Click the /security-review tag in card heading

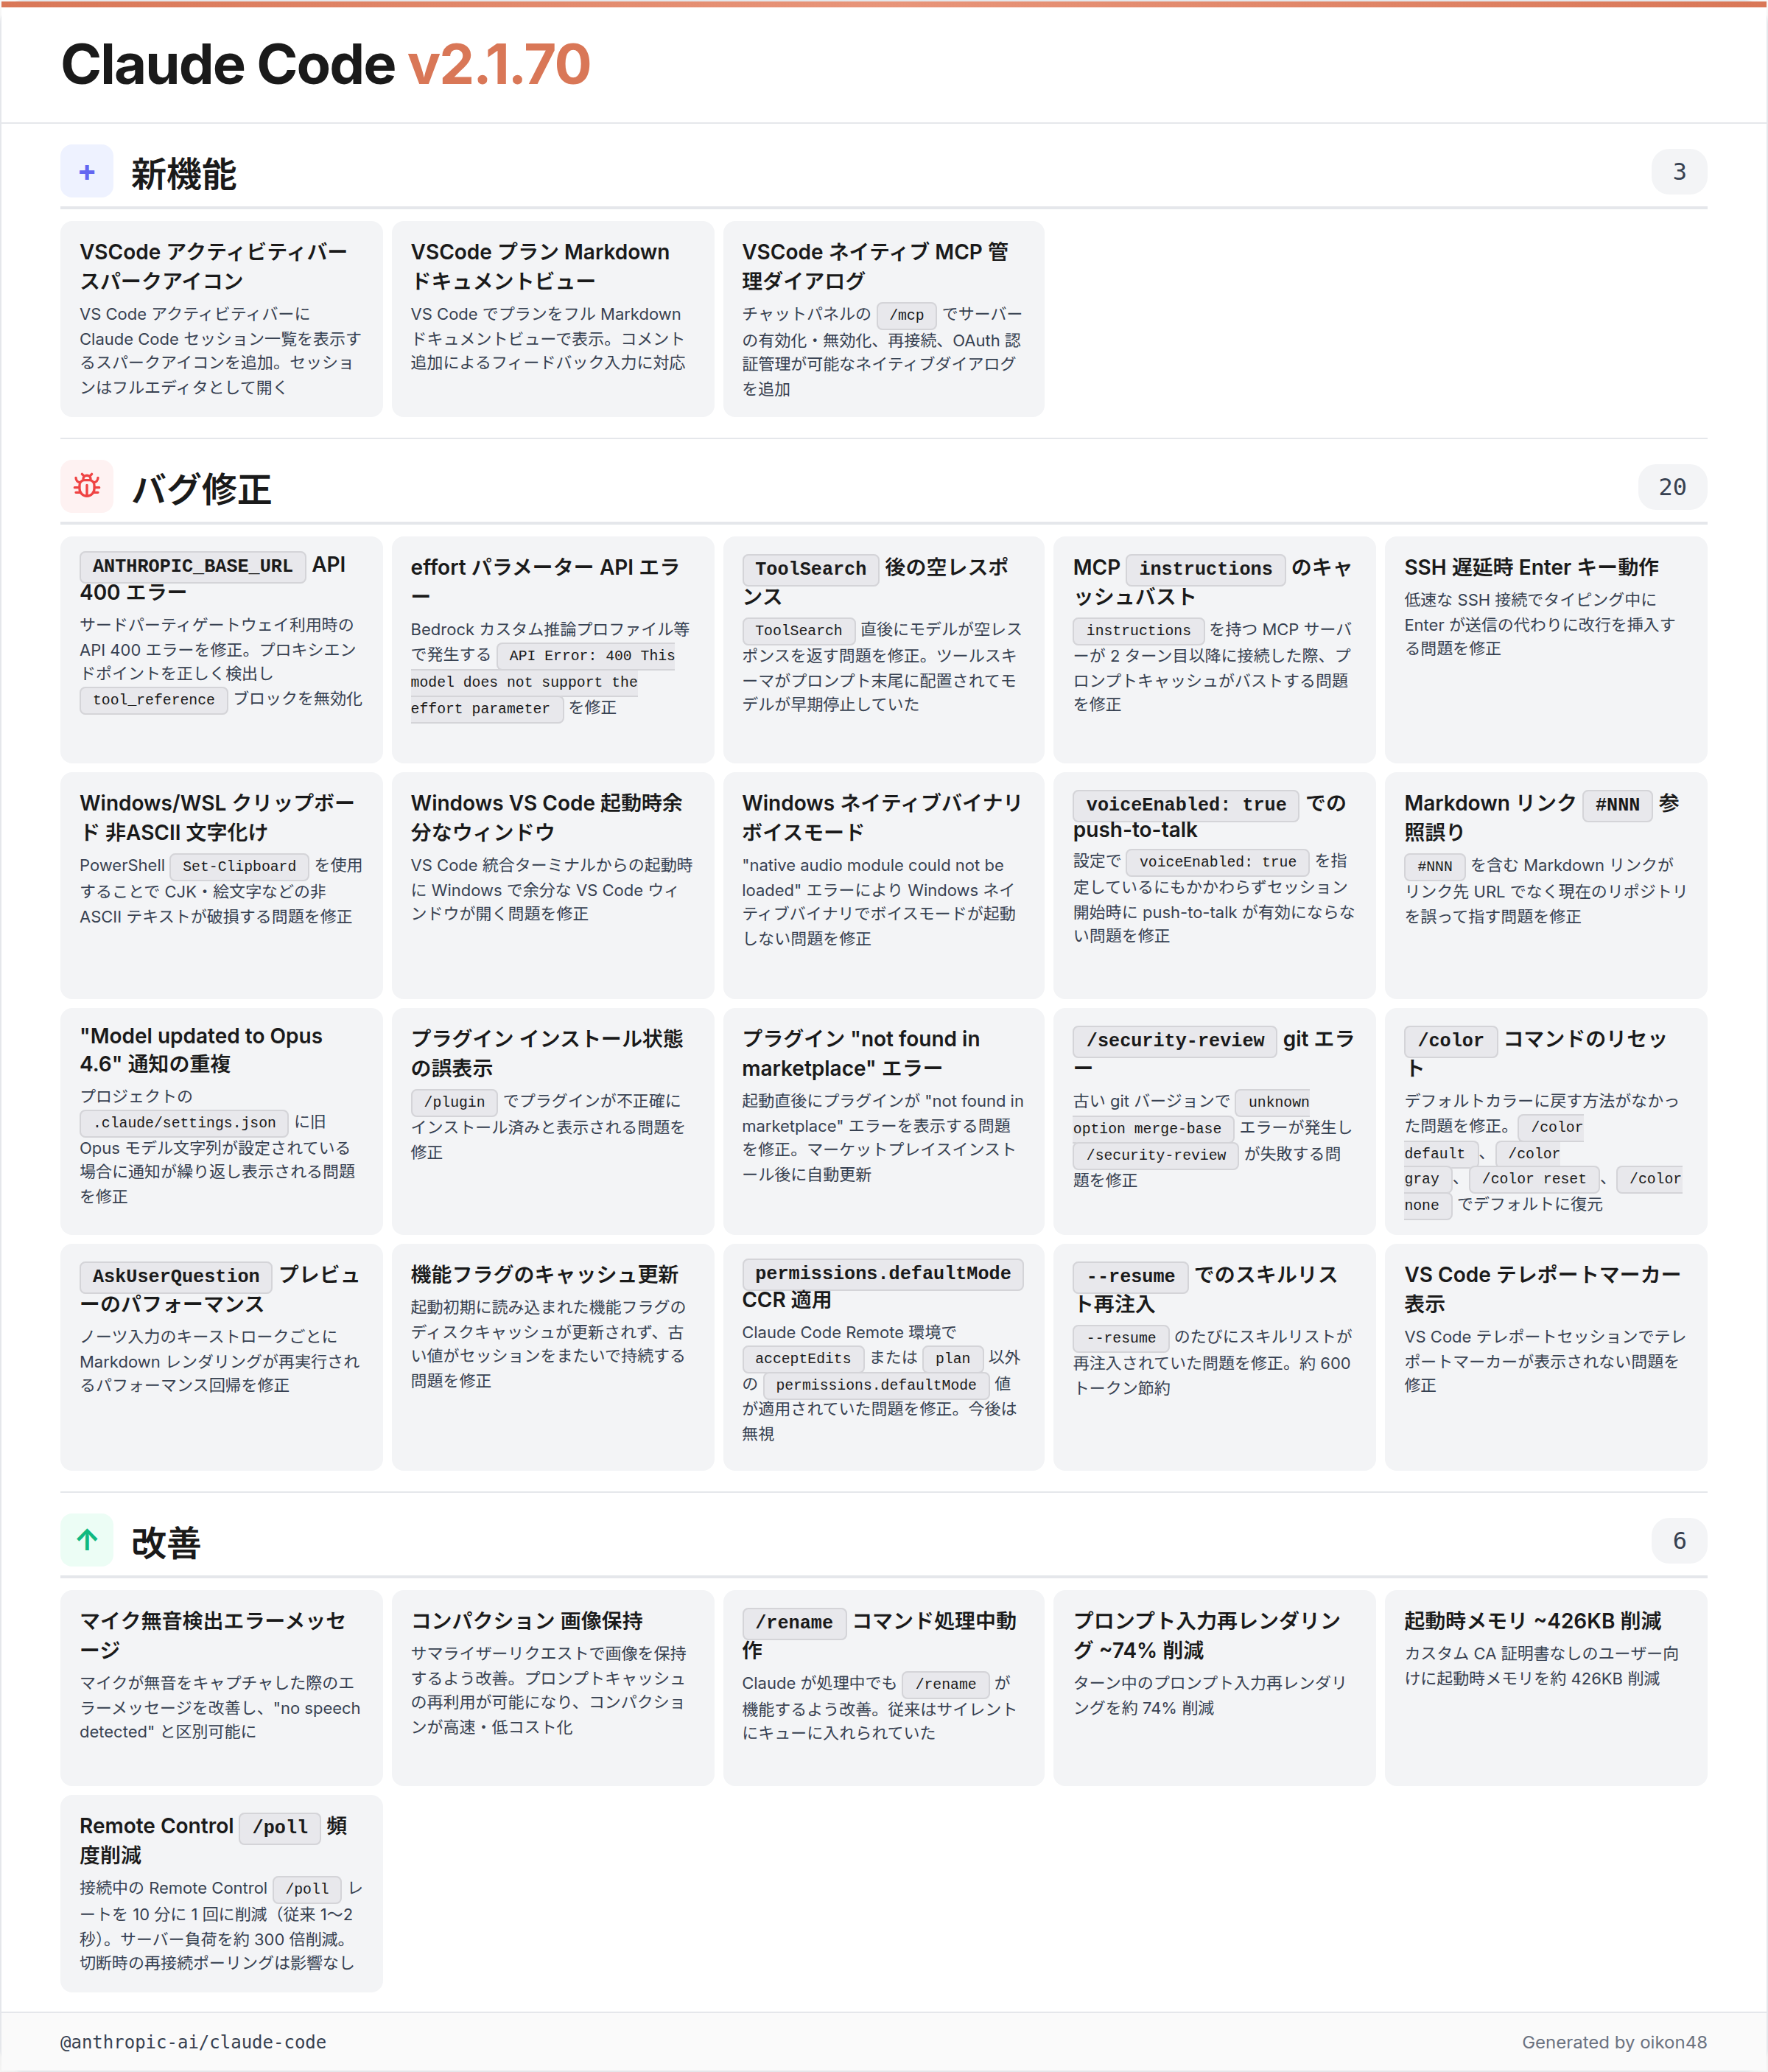pyautogui.click(x=1175, y=1041)
